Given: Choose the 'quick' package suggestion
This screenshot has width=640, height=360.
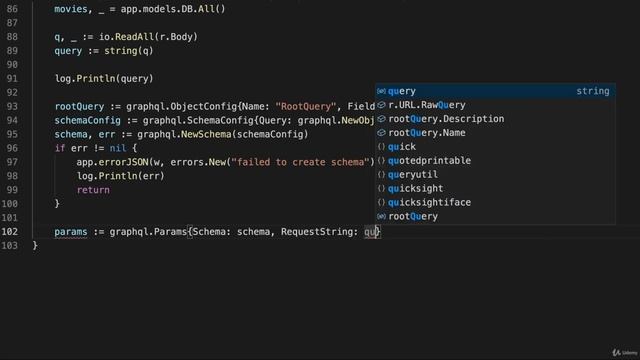Looking at the screenshot, I should point(495,147).
